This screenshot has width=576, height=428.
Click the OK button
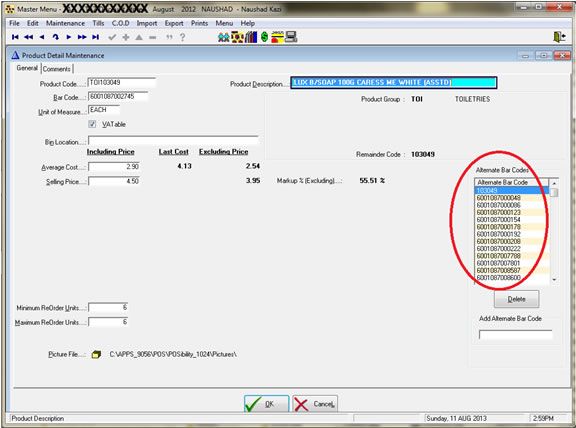(x=267, y=404)
